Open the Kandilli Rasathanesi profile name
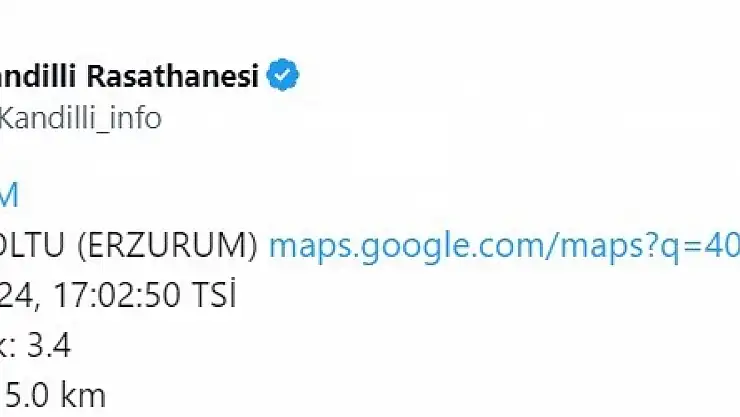 point(130,75)
